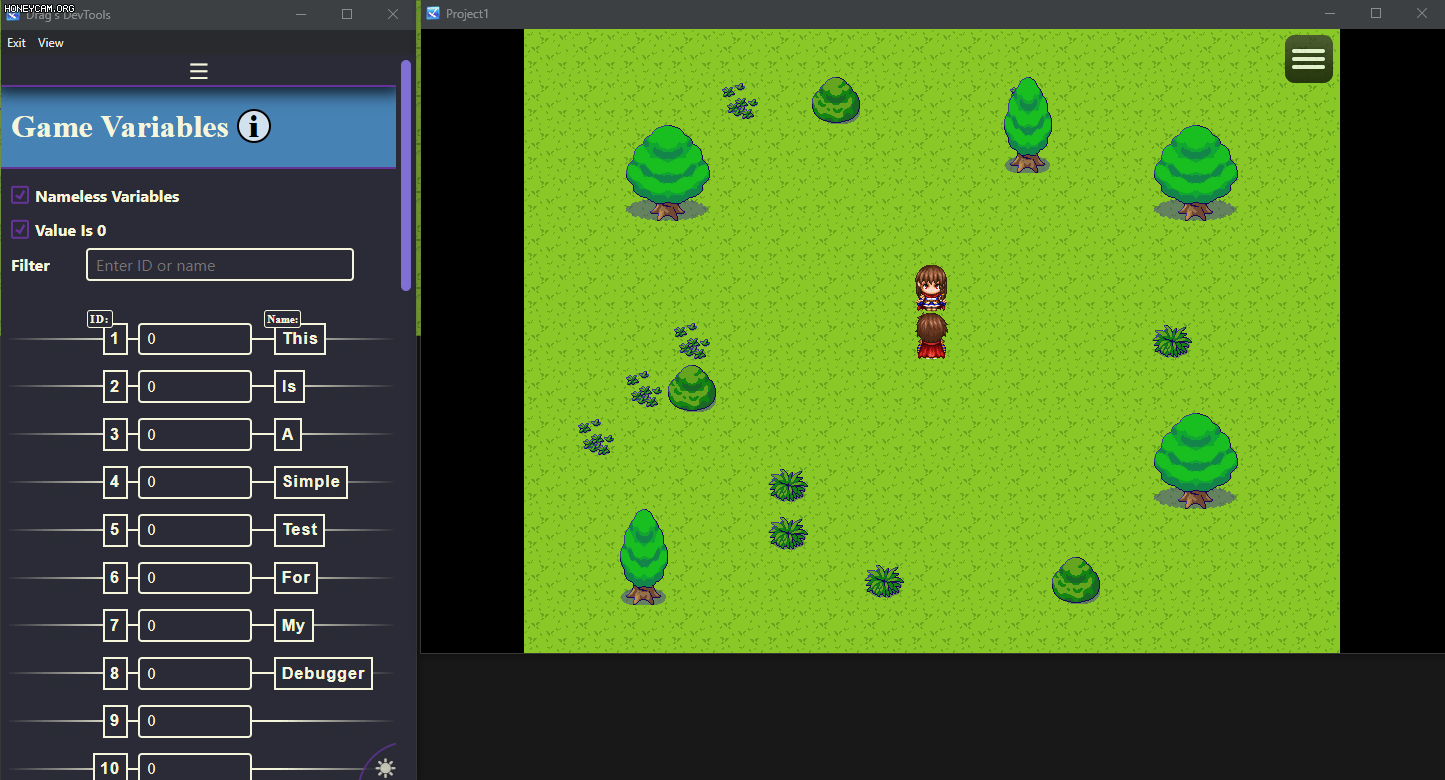Click the purple scrollbar in DevTools panel
Screen dimensions: 1445x780
pyautogui.click(x=406, y=175)
